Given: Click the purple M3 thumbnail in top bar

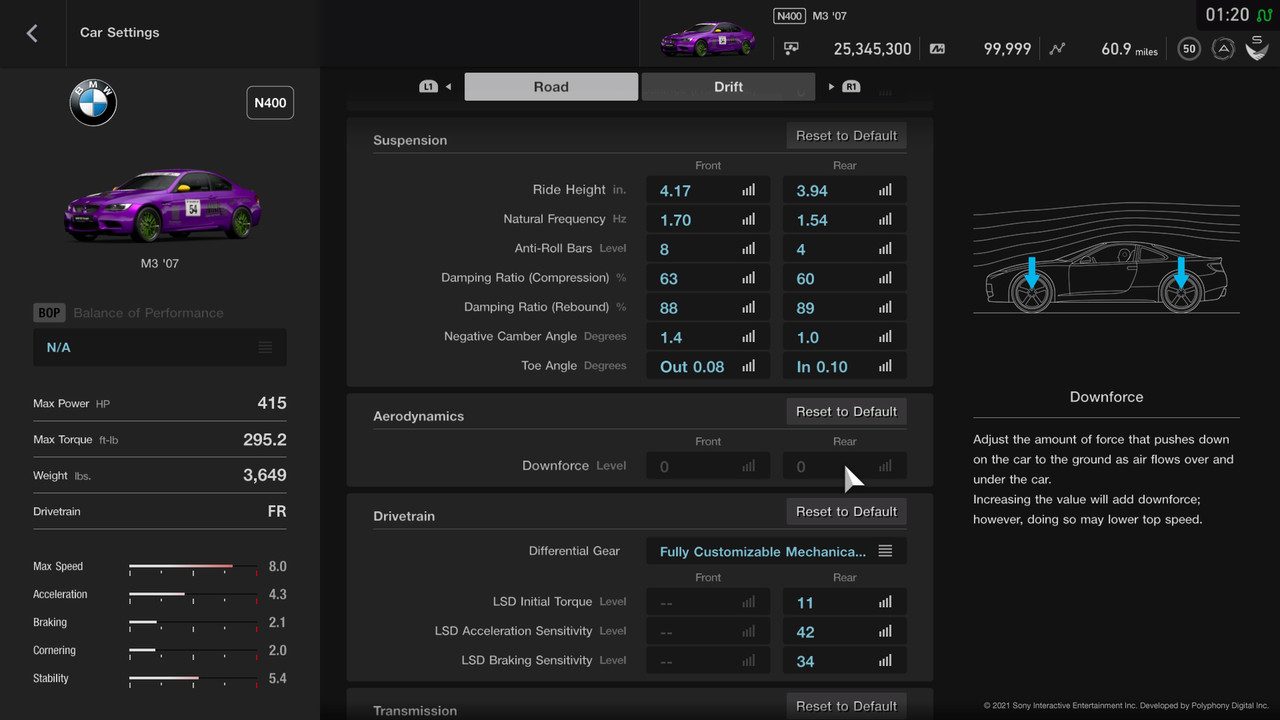Looking at the screenshot, I should pyautogui.click(x=707, y=39).
